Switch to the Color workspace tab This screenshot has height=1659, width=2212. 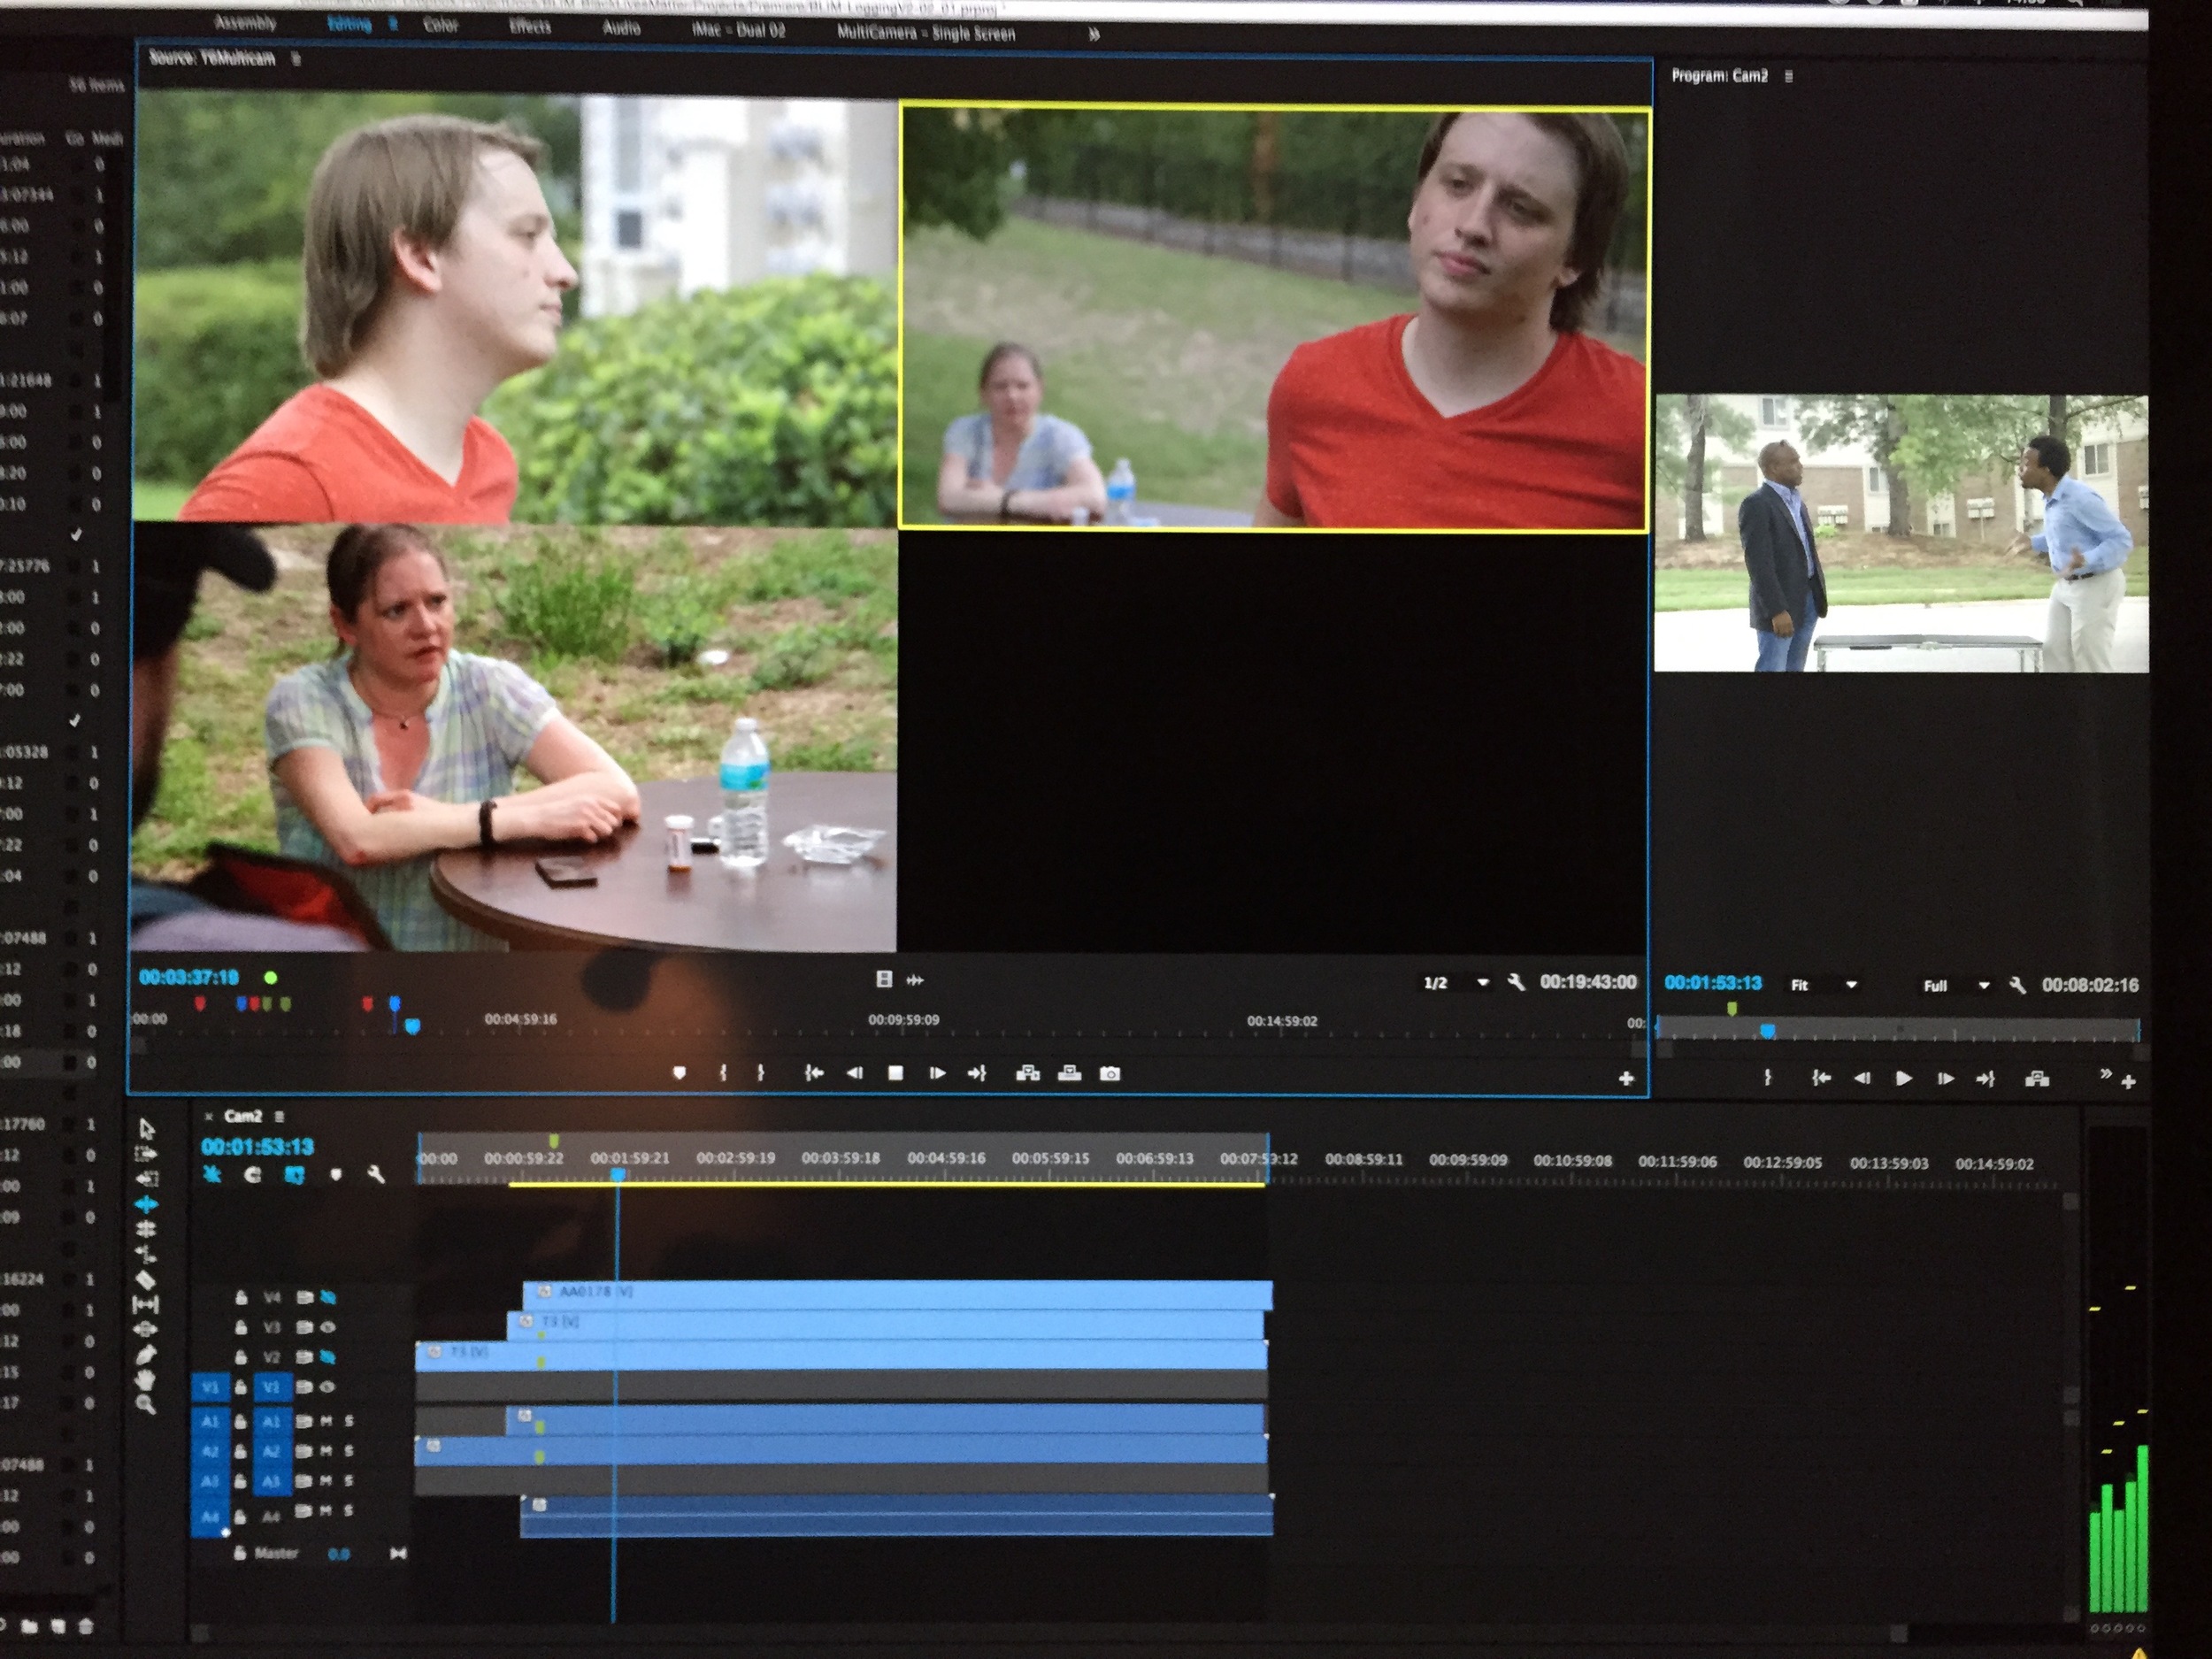tap(441, 25)
